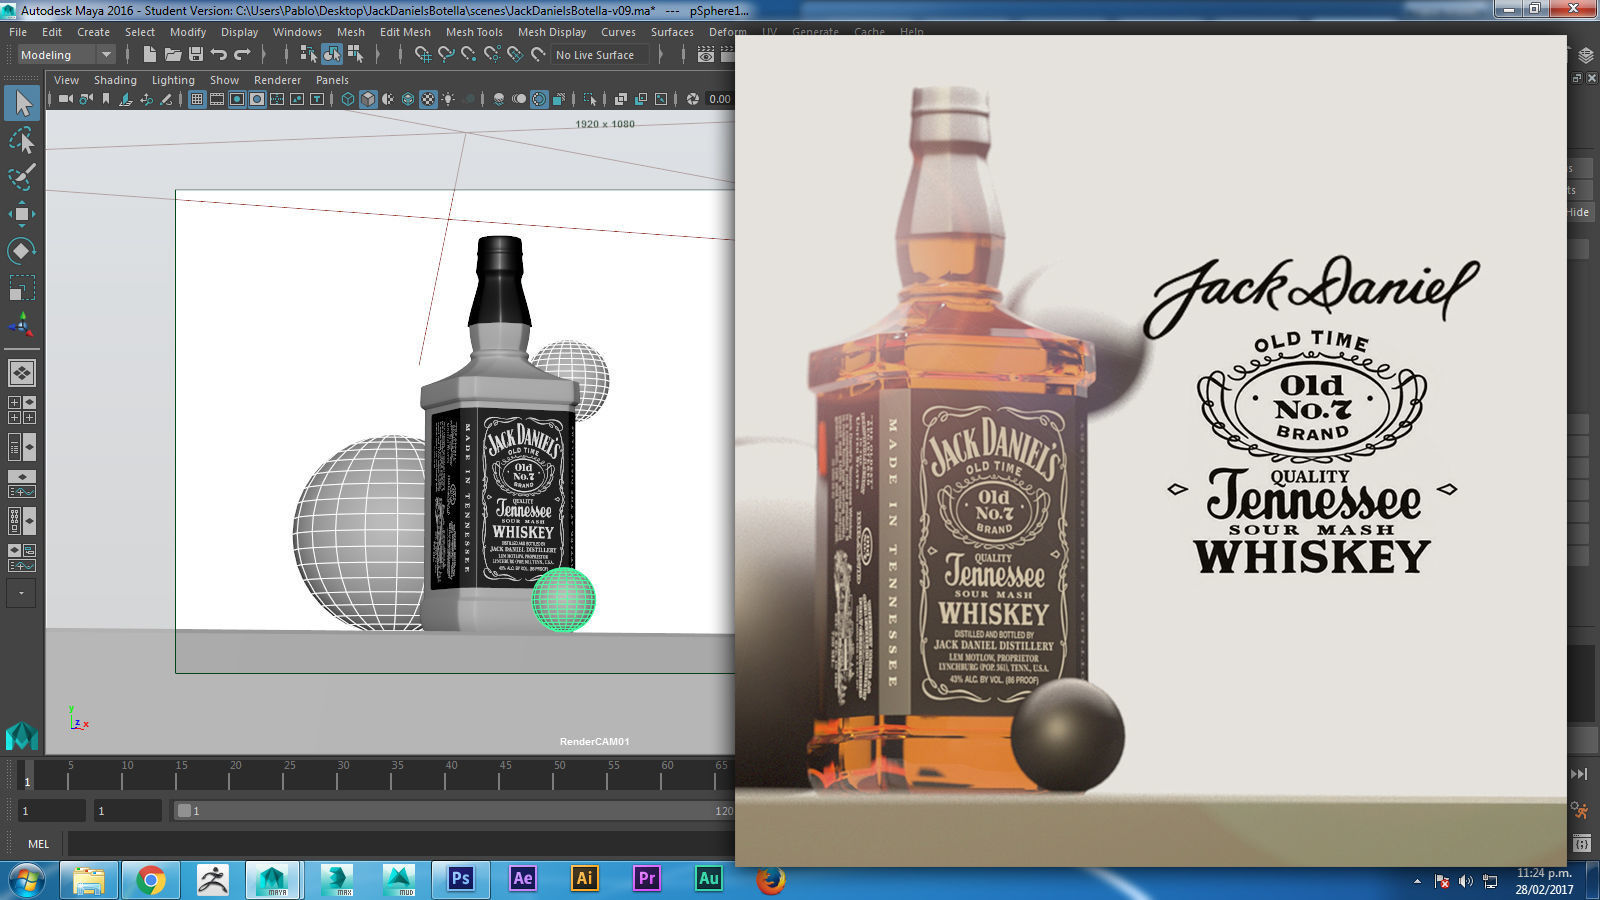Activate the Rotate tool
1600x900 pixels.
click(x=22, y=251)
